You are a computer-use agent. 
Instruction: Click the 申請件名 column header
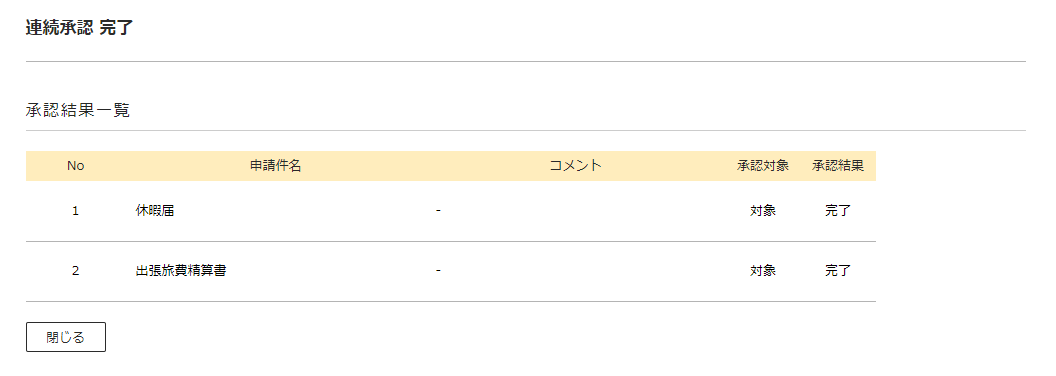(x=275, y=166)
